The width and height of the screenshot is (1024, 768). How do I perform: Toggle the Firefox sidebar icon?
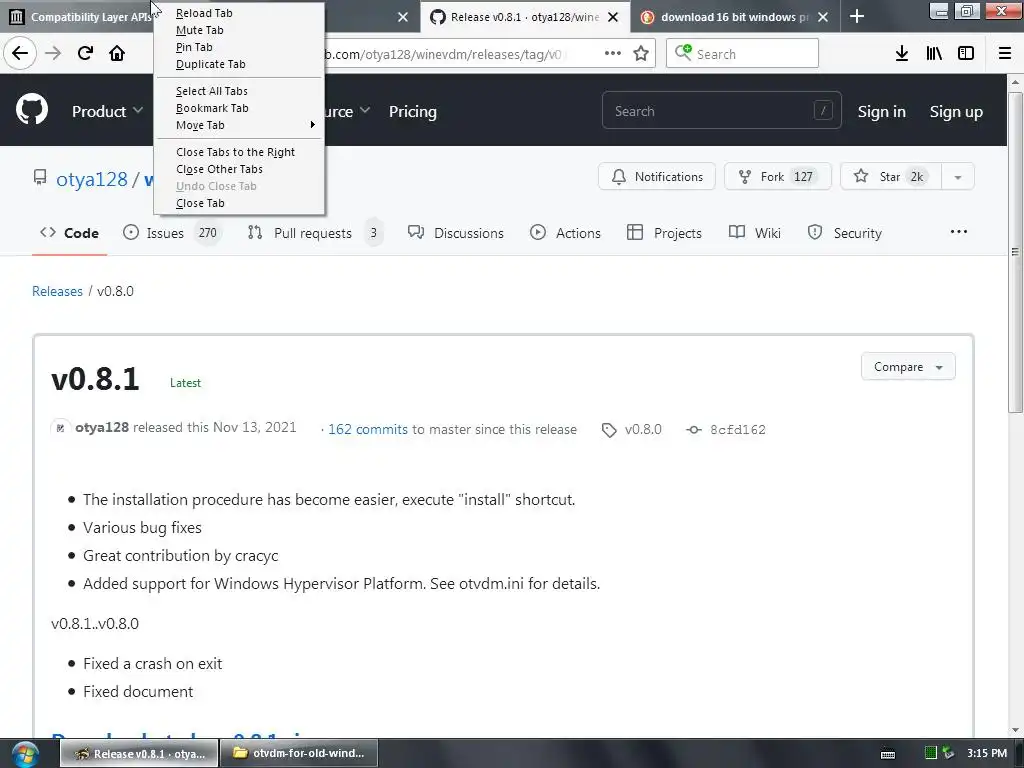click(966, 53)
